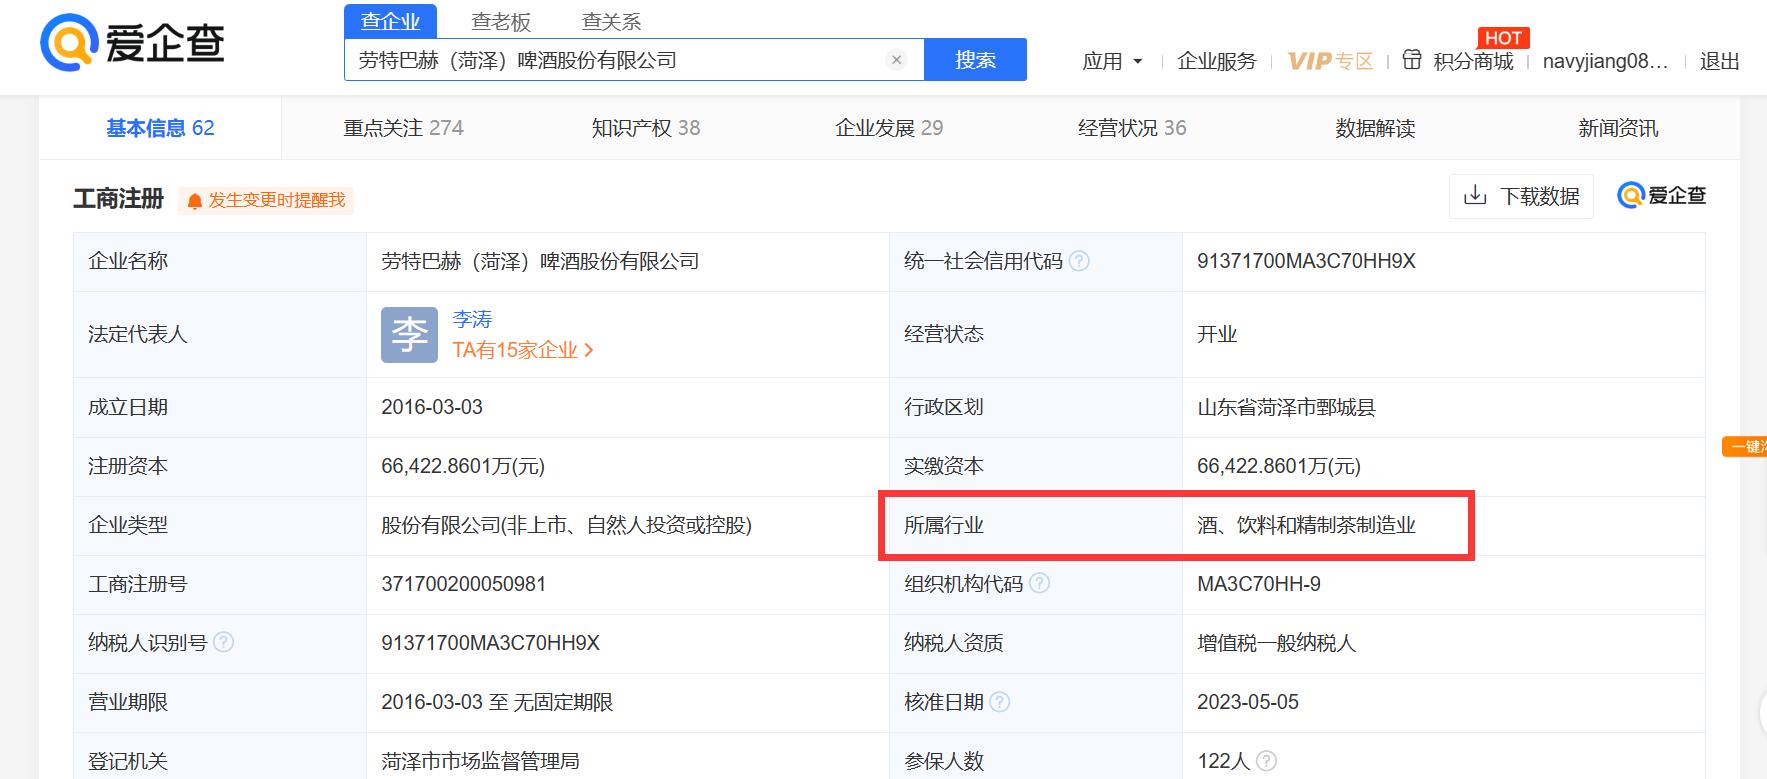Click organization code MA3C70HH-9
Screen dimensions: 1767x779
tap(1259, 584)
